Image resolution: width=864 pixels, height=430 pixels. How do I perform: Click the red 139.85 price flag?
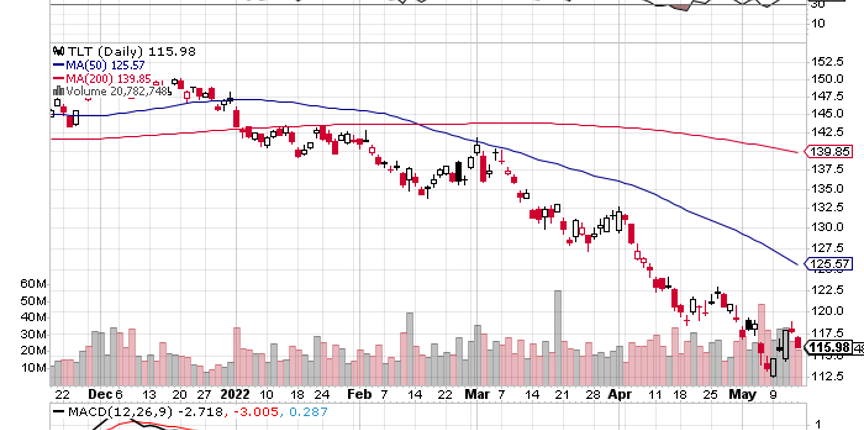click(829, 152)
